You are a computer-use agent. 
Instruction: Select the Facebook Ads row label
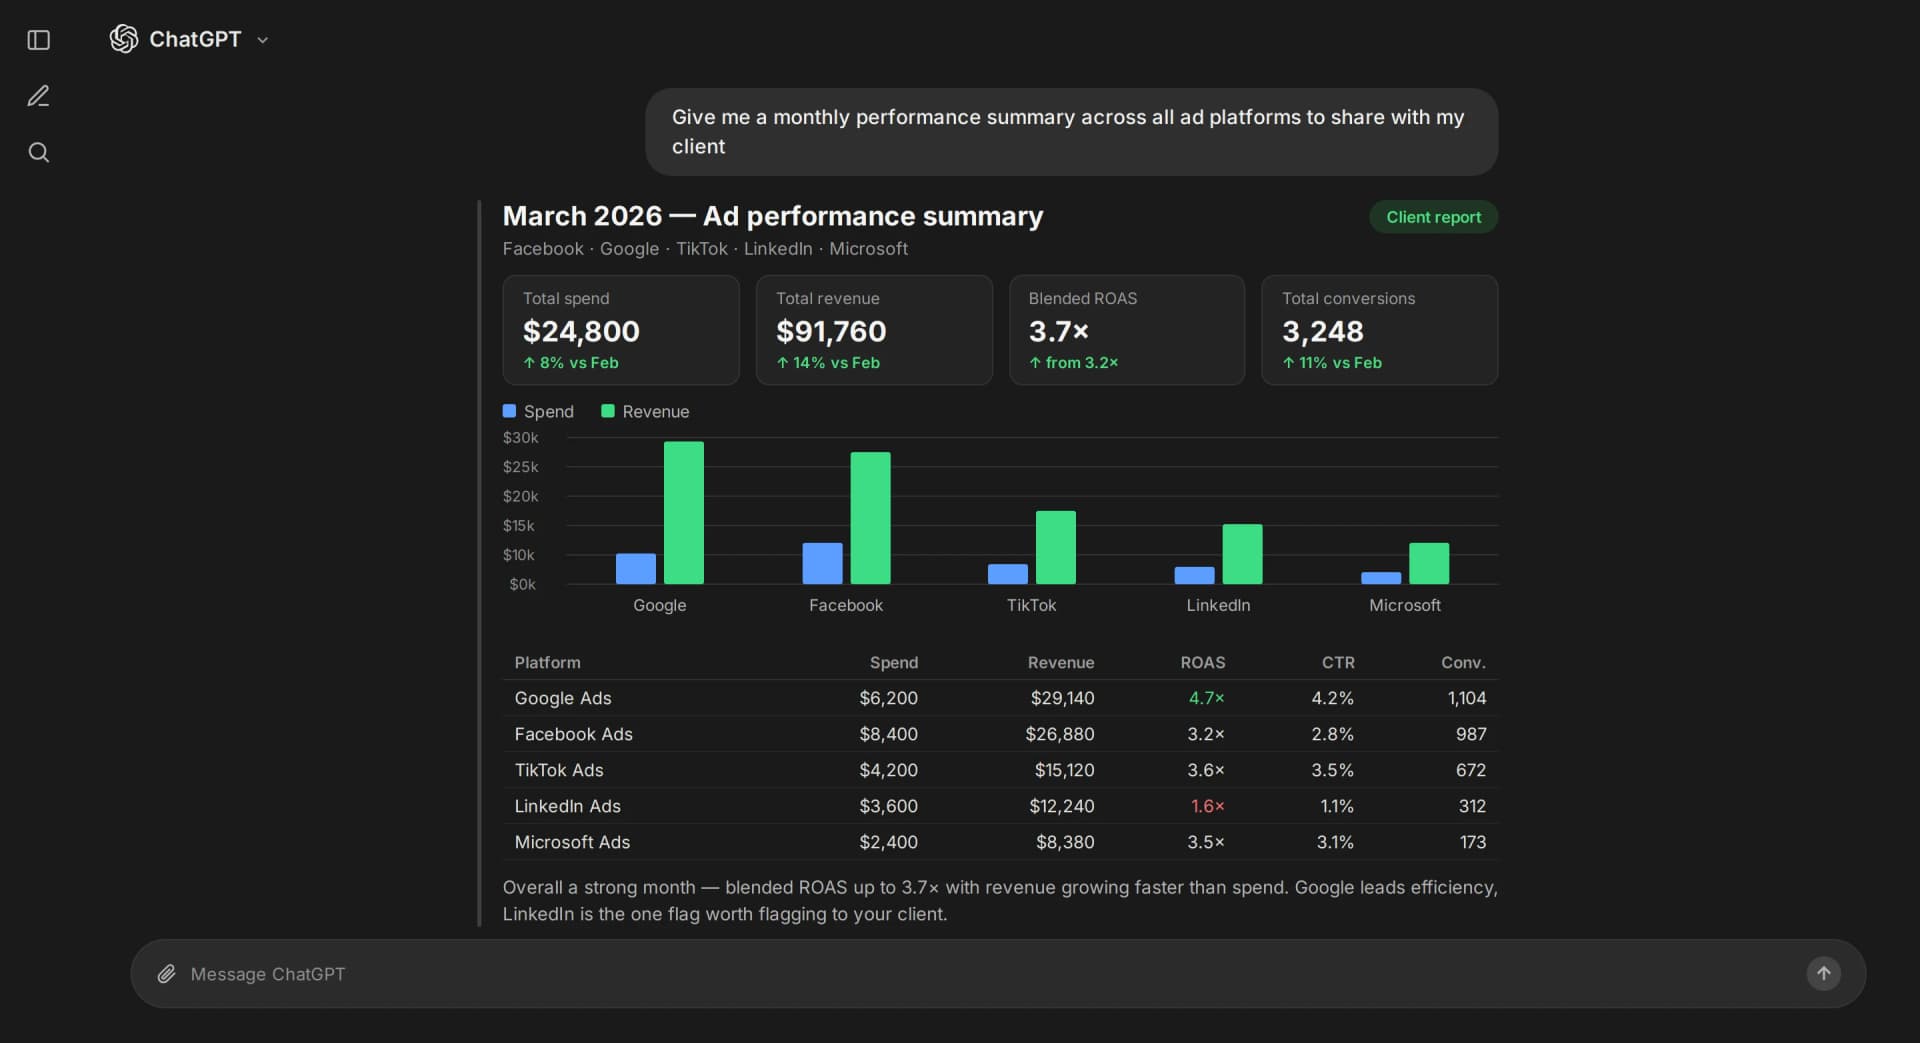coord(574,734)
